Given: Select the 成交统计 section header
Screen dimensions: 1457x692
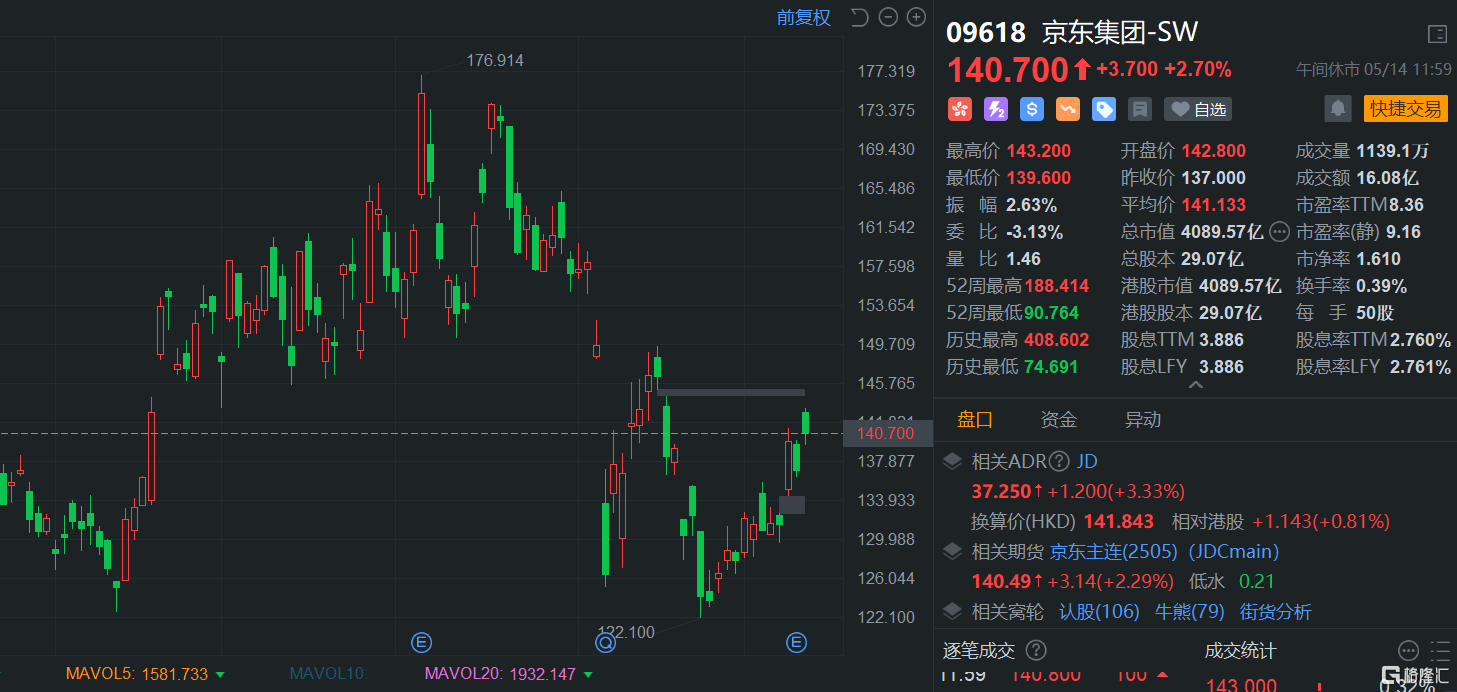Looking at the screenshot, I should click(1240, 651).
